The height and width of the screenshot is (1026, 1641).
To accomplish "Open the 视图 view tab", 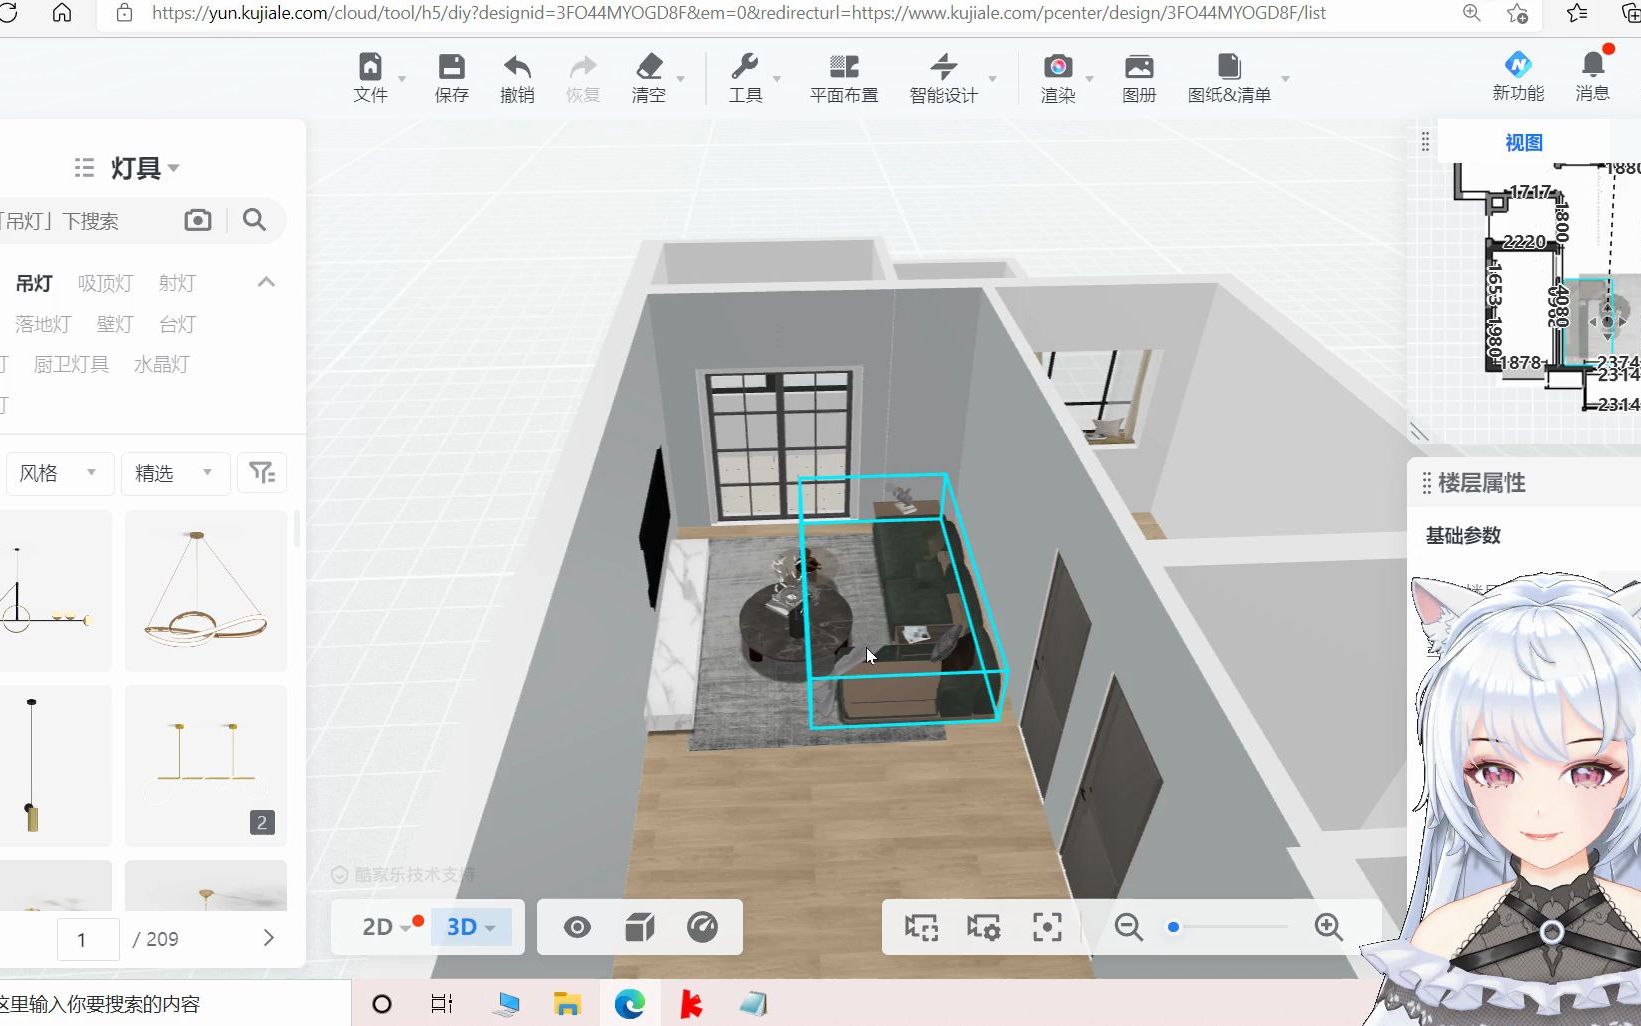I will pos(1524,142).
